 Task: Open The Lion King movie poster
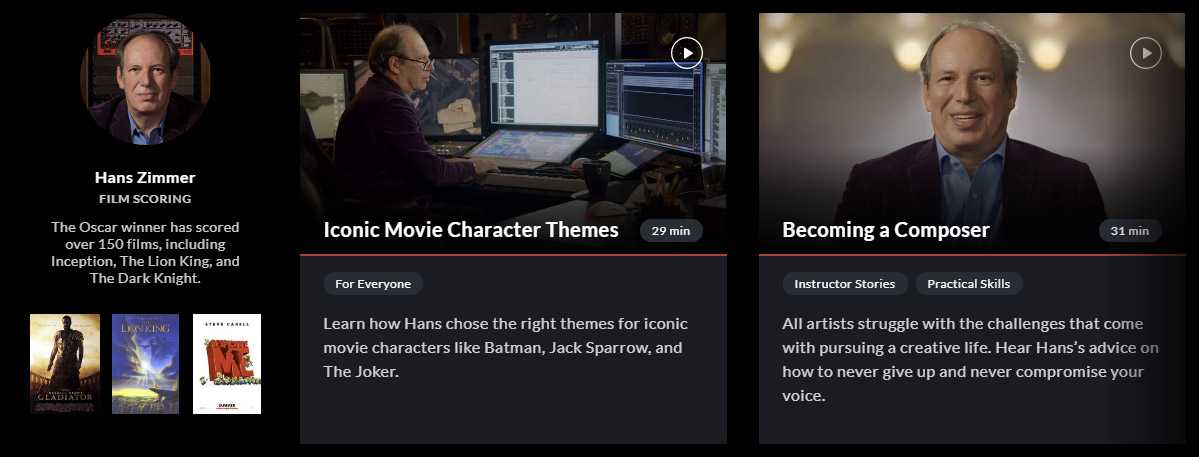coord(145,364)
